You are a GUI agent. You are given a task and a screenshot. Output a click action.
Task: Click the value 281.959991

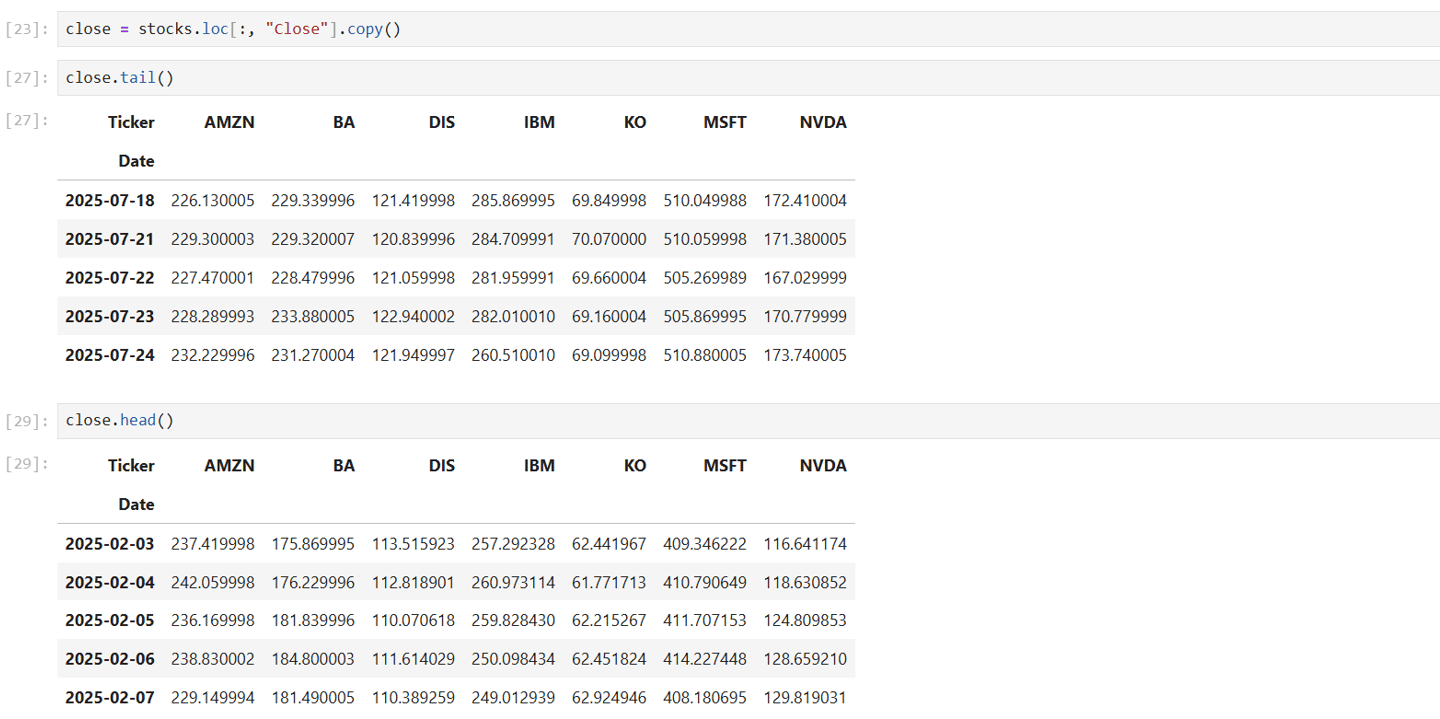click(x=513, y=277)
